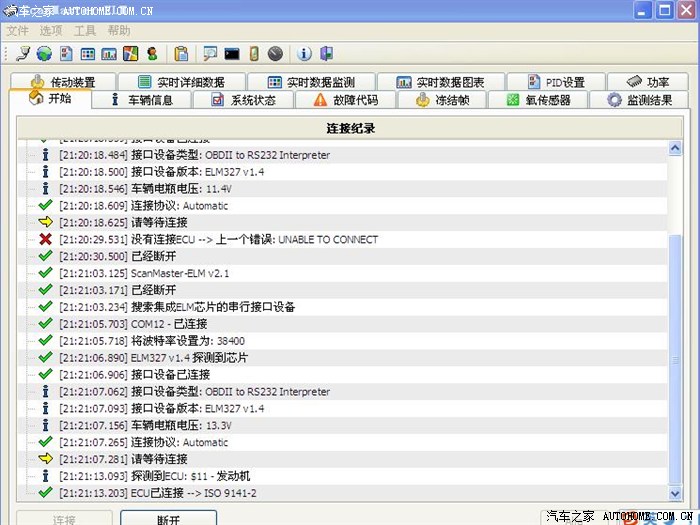The height and width of the screenshot is (525, 700).
Task: Click the clipboard icon in toolbar
Action: [181, 53]
